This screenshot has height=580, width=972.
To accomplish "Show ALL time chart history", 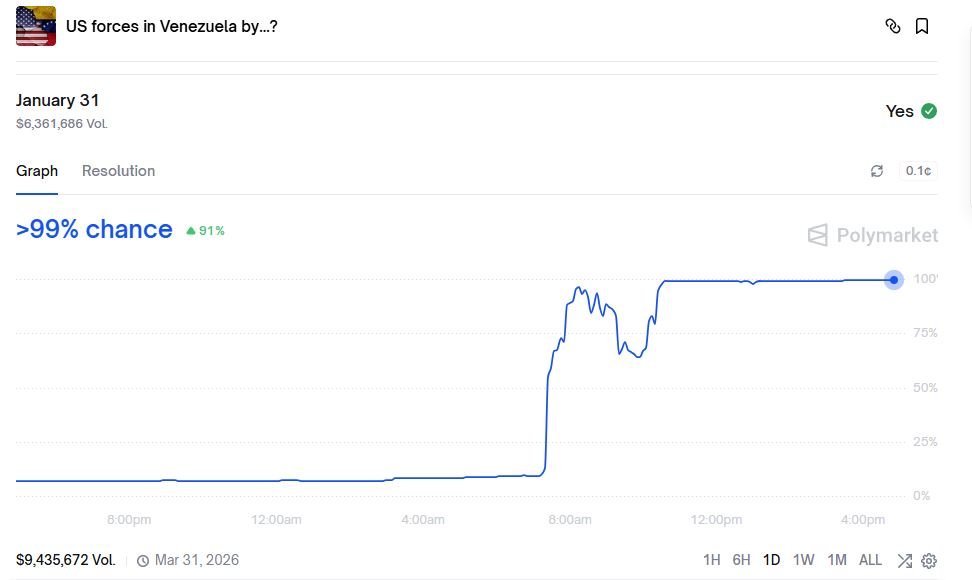I will pos(870,560).
